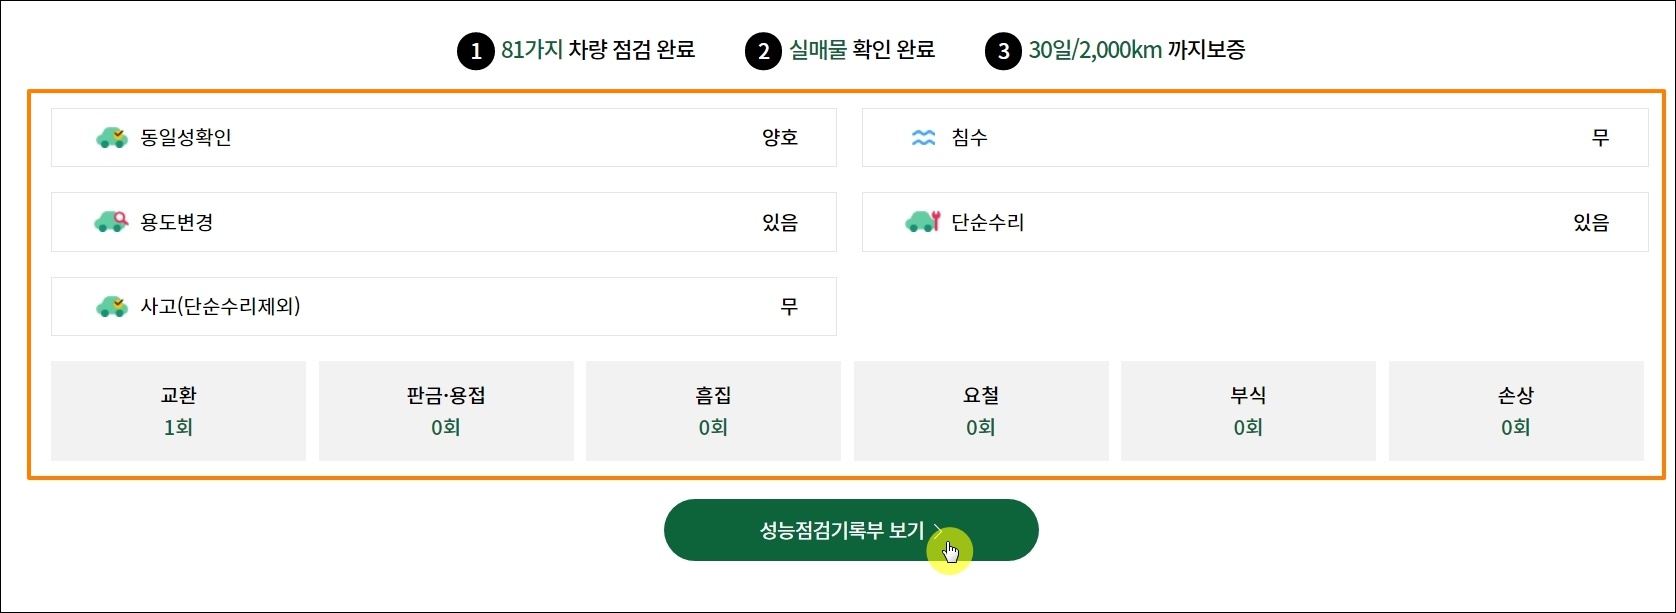Click the number 3 circle badge
The height and width of the screenshot is (613, 1676).
[x=1004, y=51]
